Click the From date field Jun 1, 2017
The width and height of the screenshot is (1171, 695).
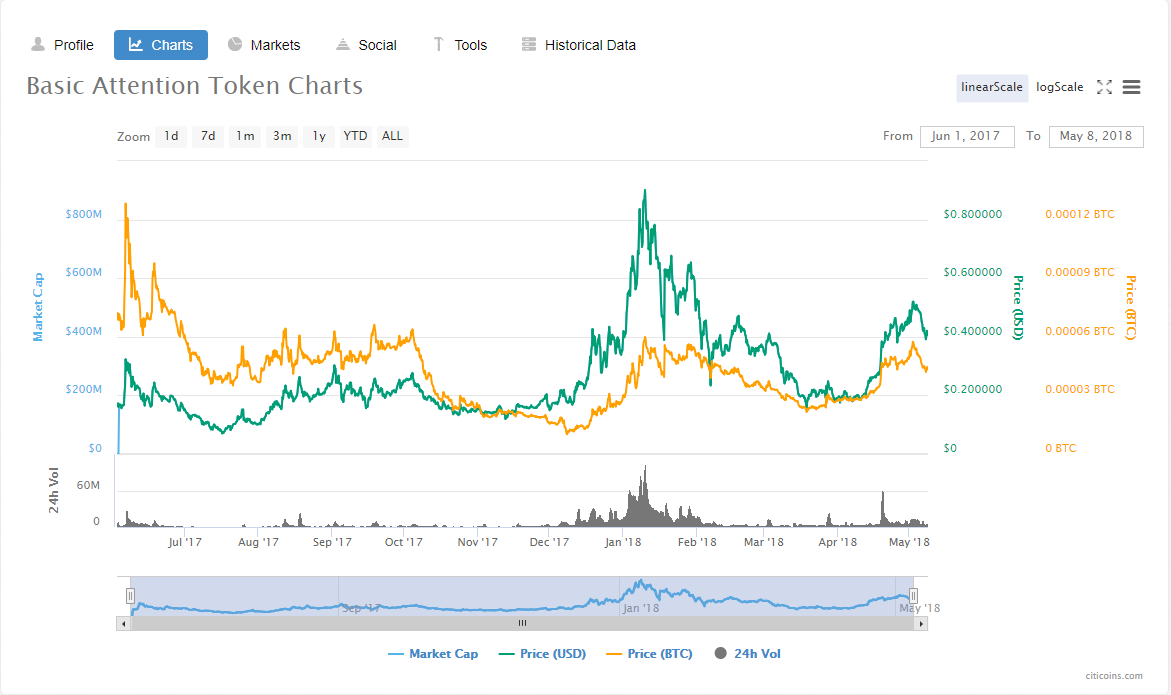[x=967, y=137]
